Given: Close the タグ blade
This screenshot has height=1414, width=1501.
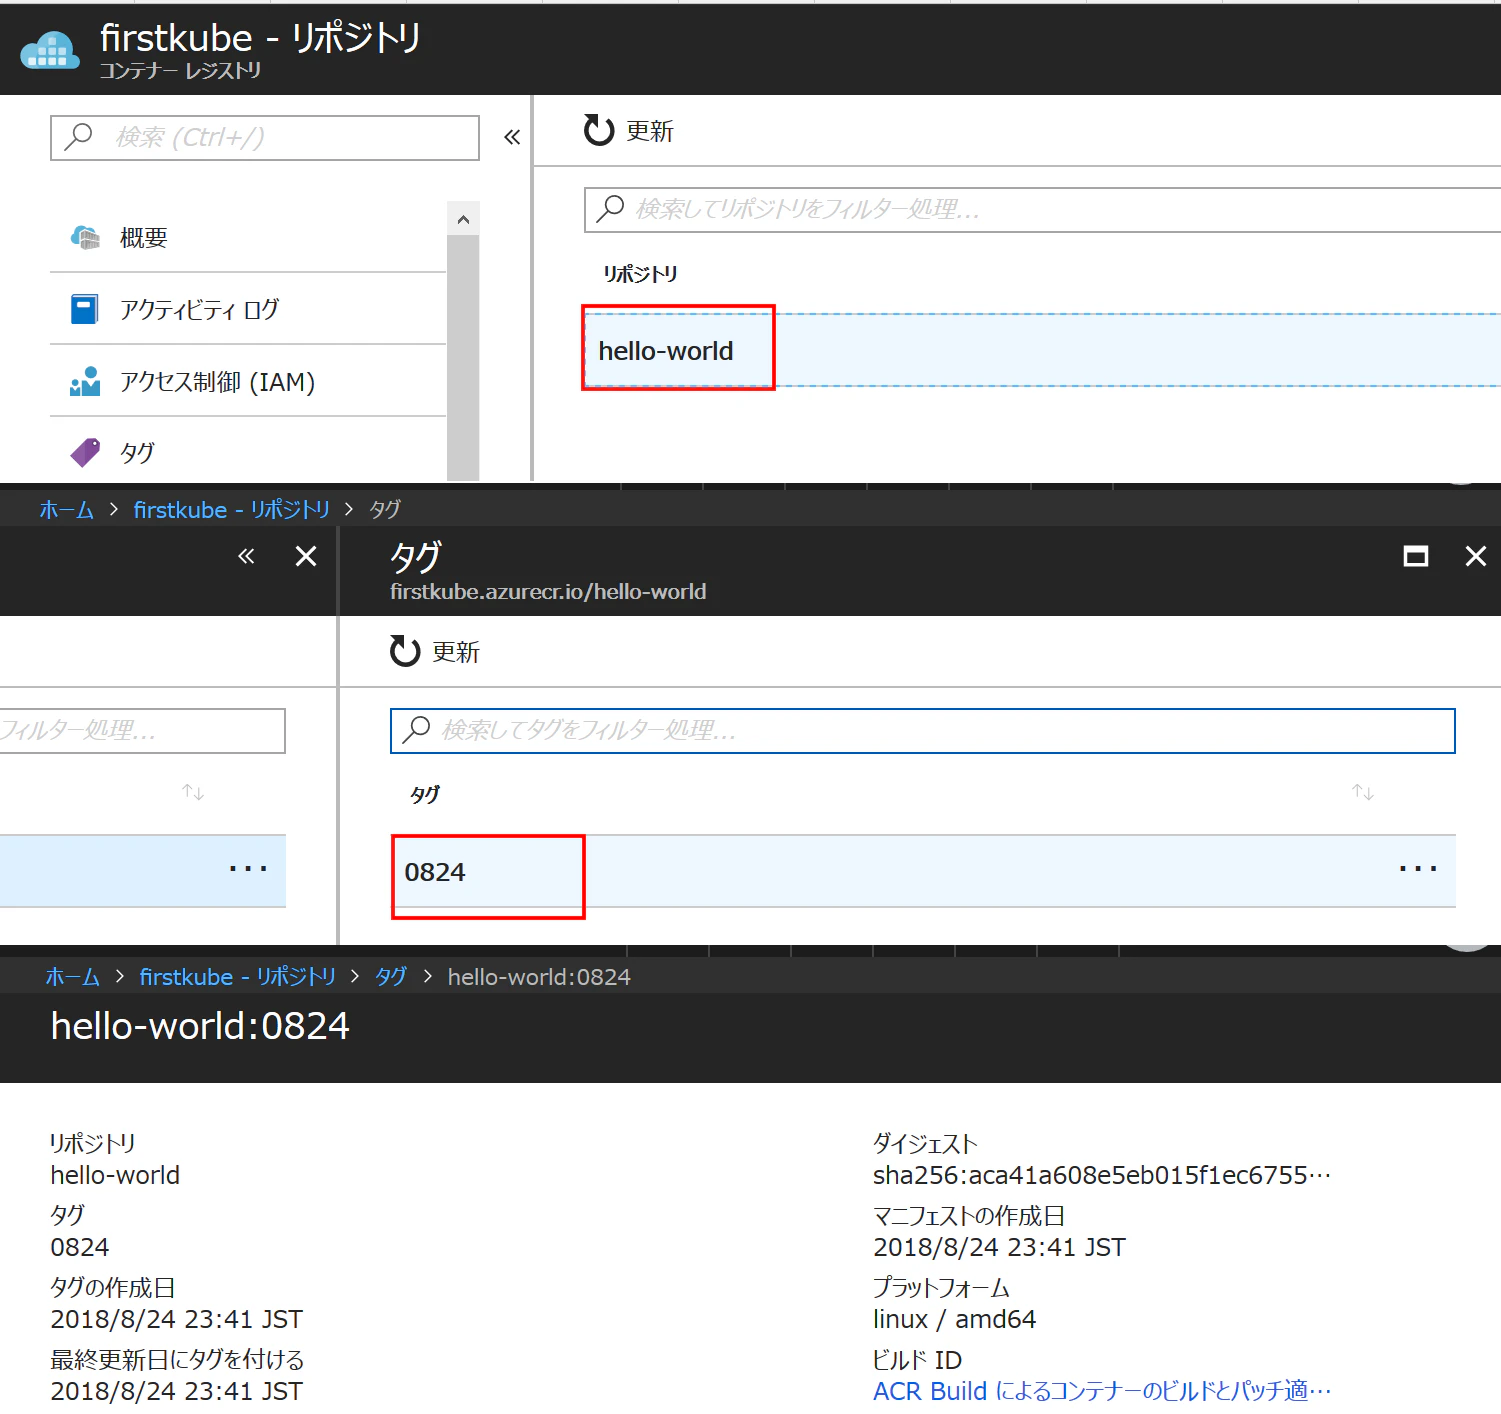Looking at the screenshot, I should coord(1476,556).
